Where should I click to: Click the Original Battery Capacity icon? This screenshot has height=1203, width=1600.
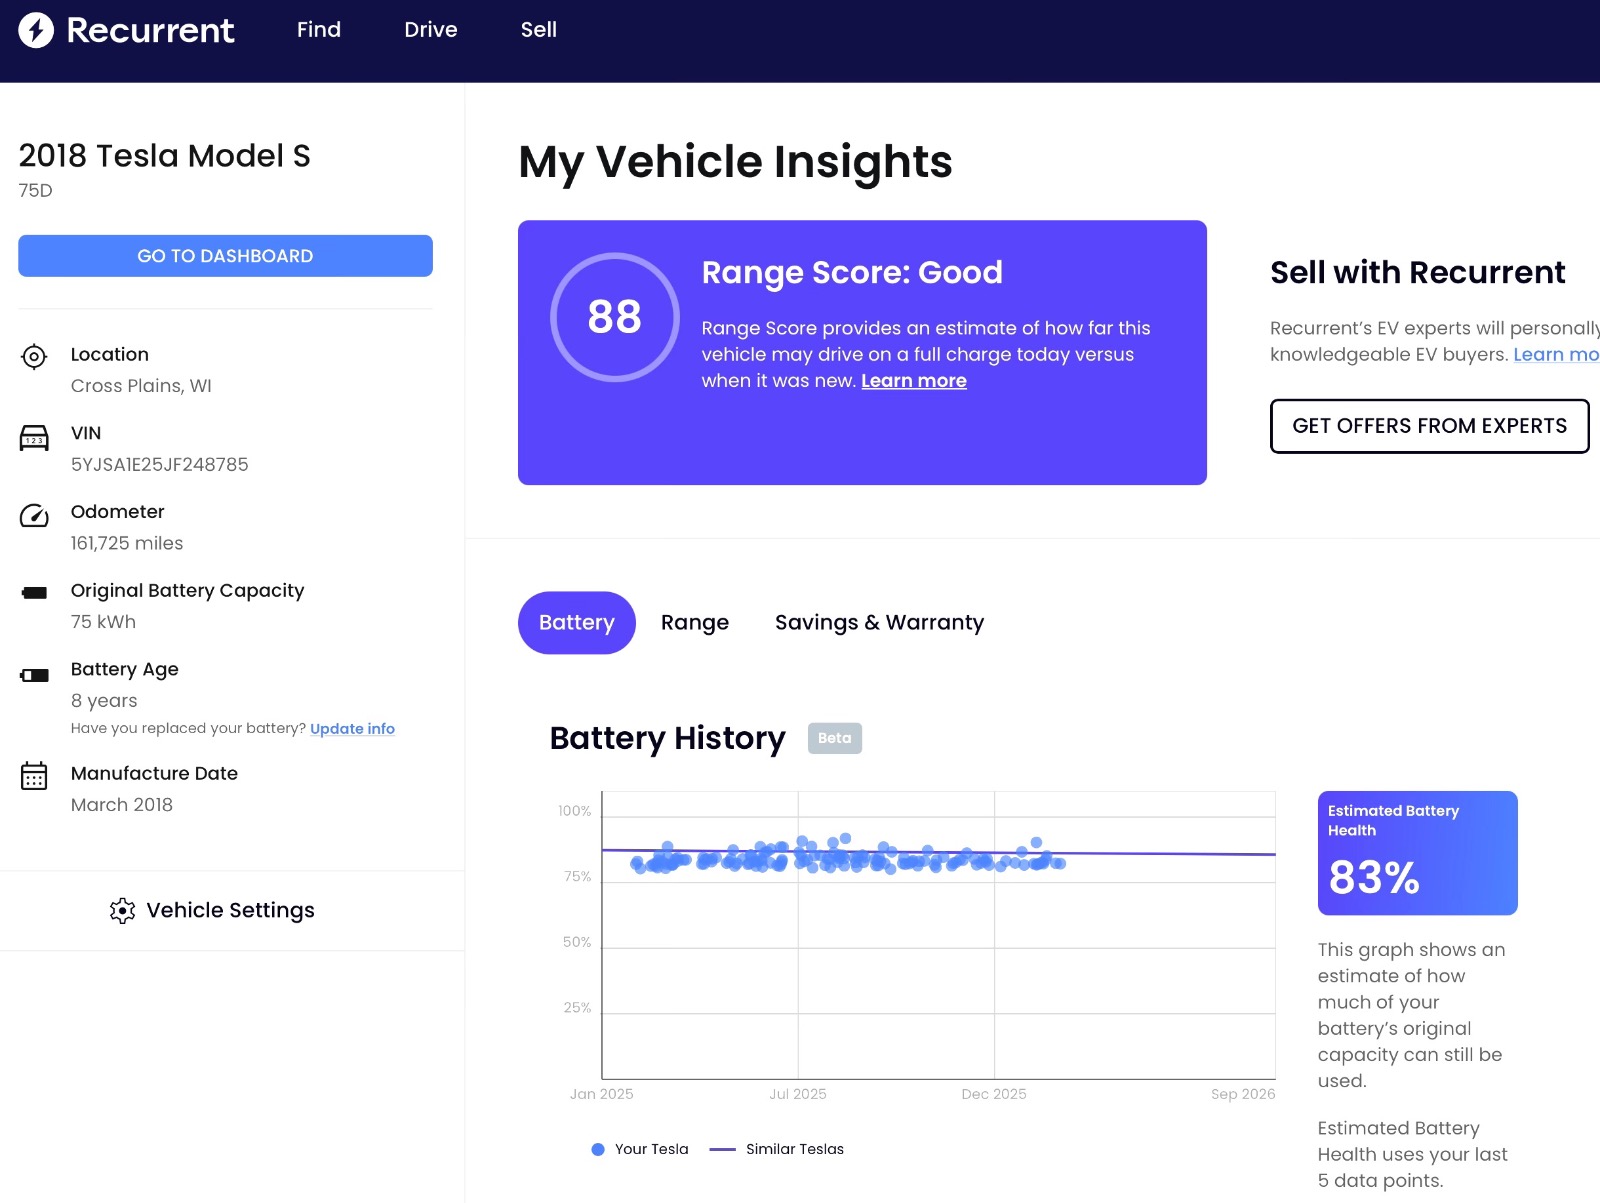click(34, 593)
